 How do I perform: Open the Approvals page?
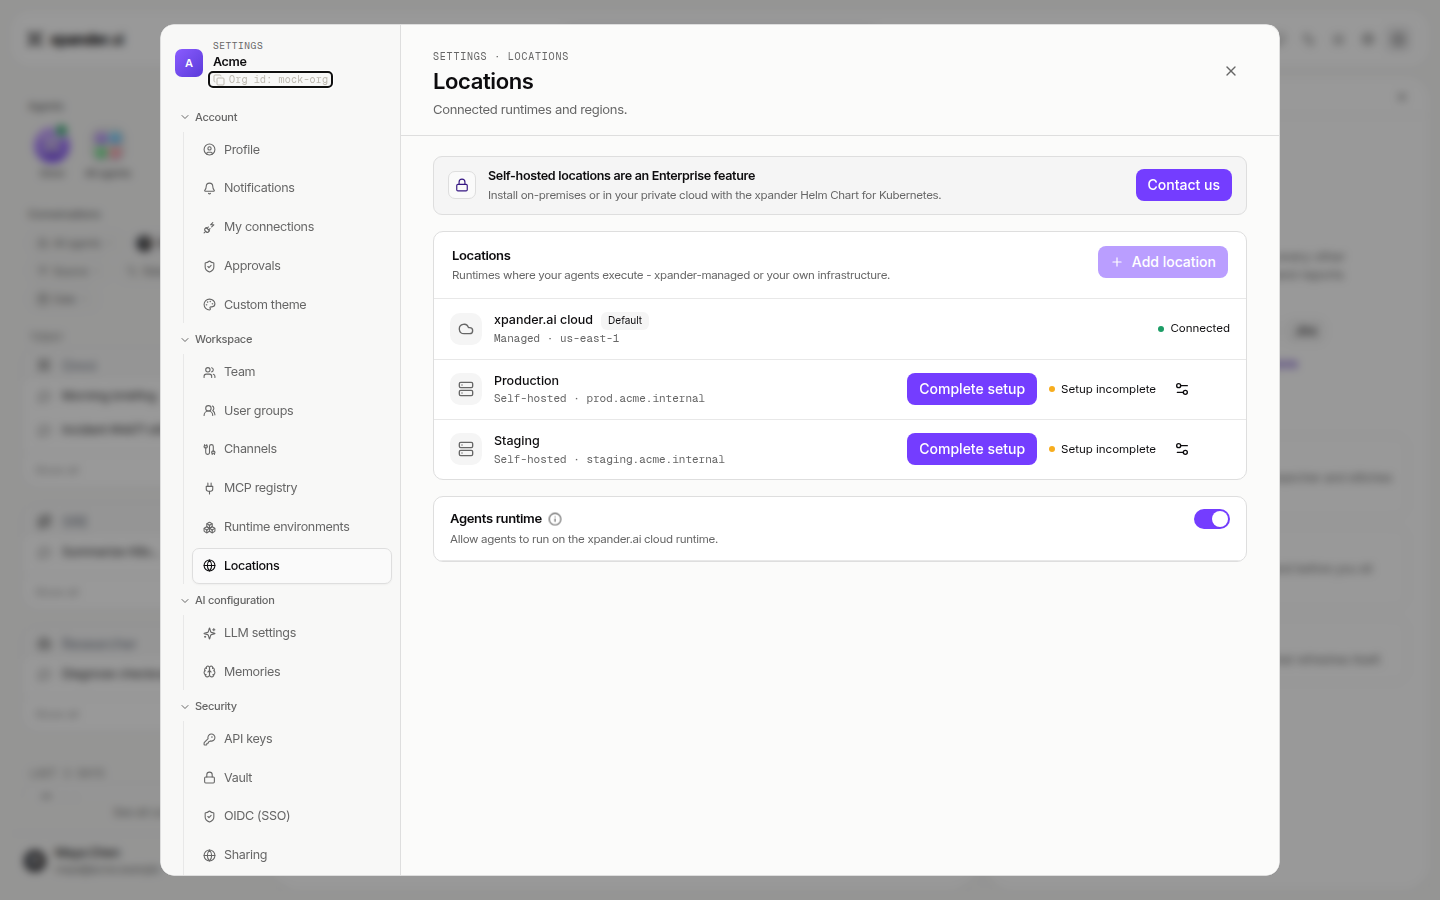(291, 266)
